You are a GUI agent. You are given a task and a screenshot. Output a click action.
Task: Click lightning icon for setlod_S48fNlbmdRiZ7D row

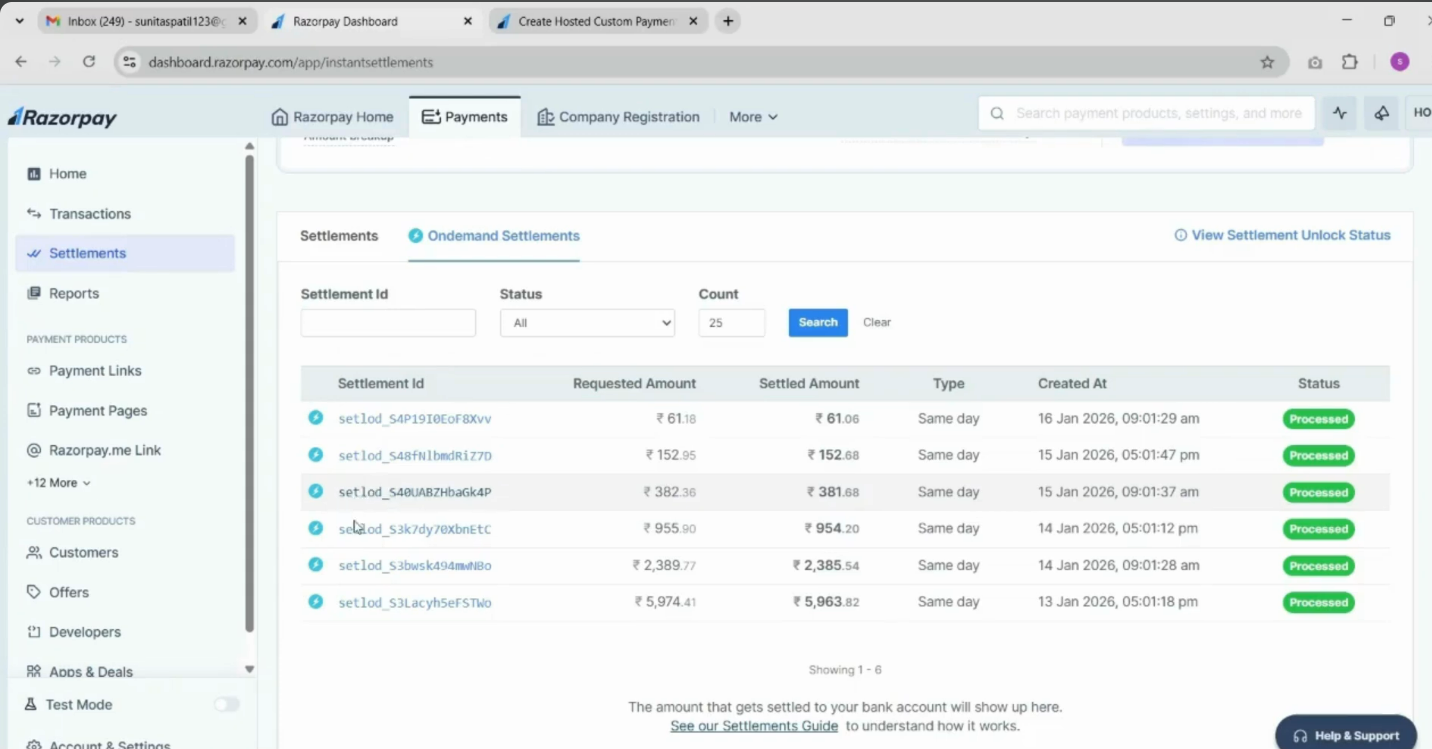(x=316, y=455)
